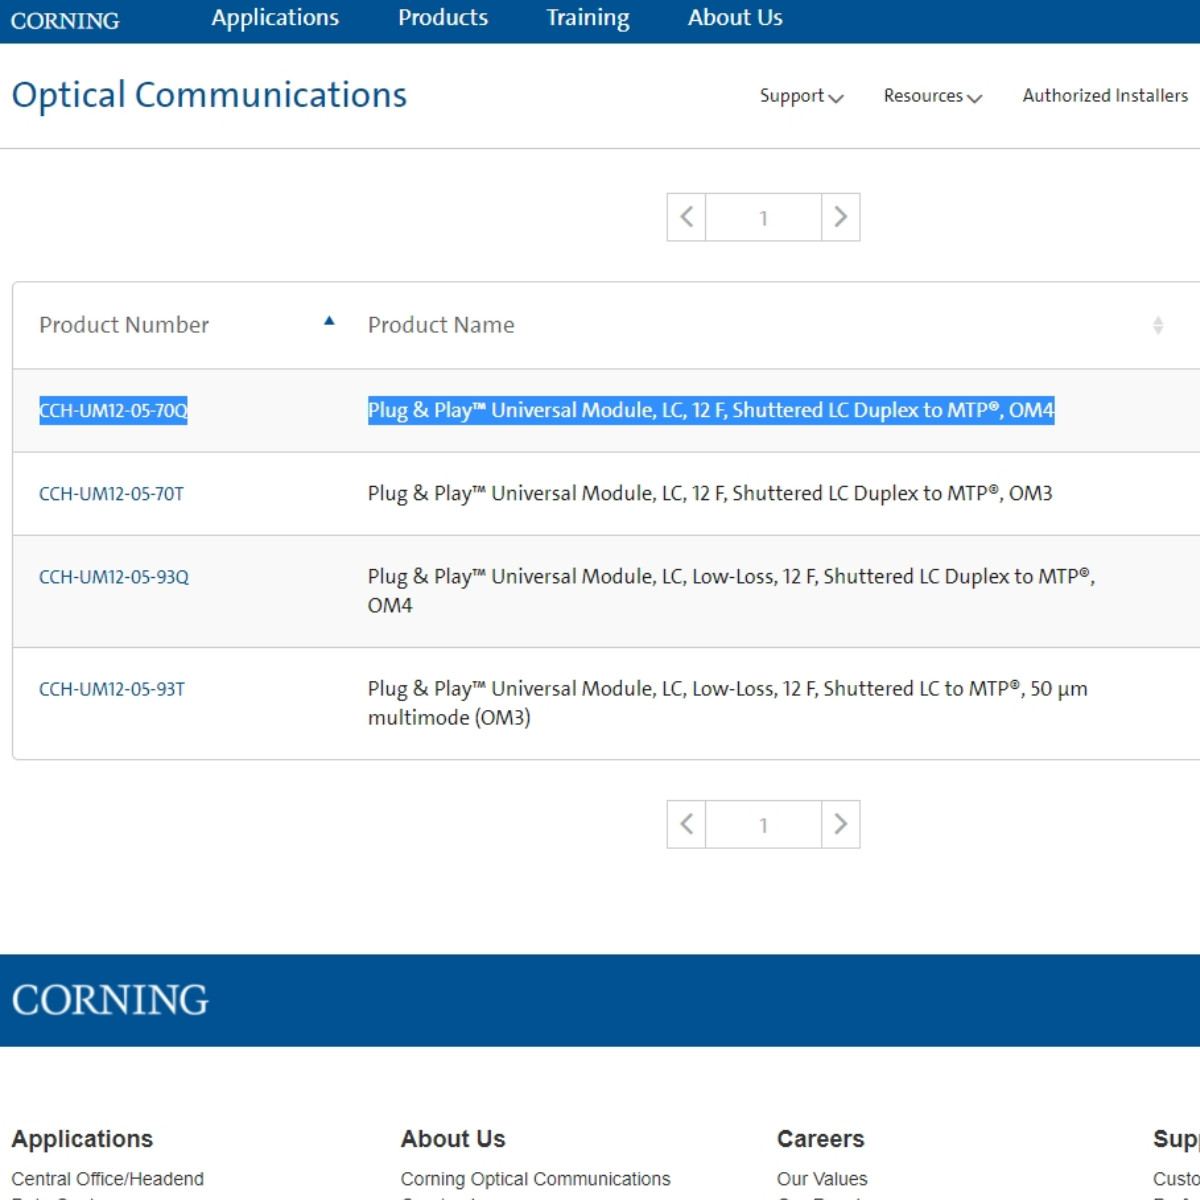Open Central Office/Headend footer link
This screenshot has width=1200, height=1200.
107,1179
